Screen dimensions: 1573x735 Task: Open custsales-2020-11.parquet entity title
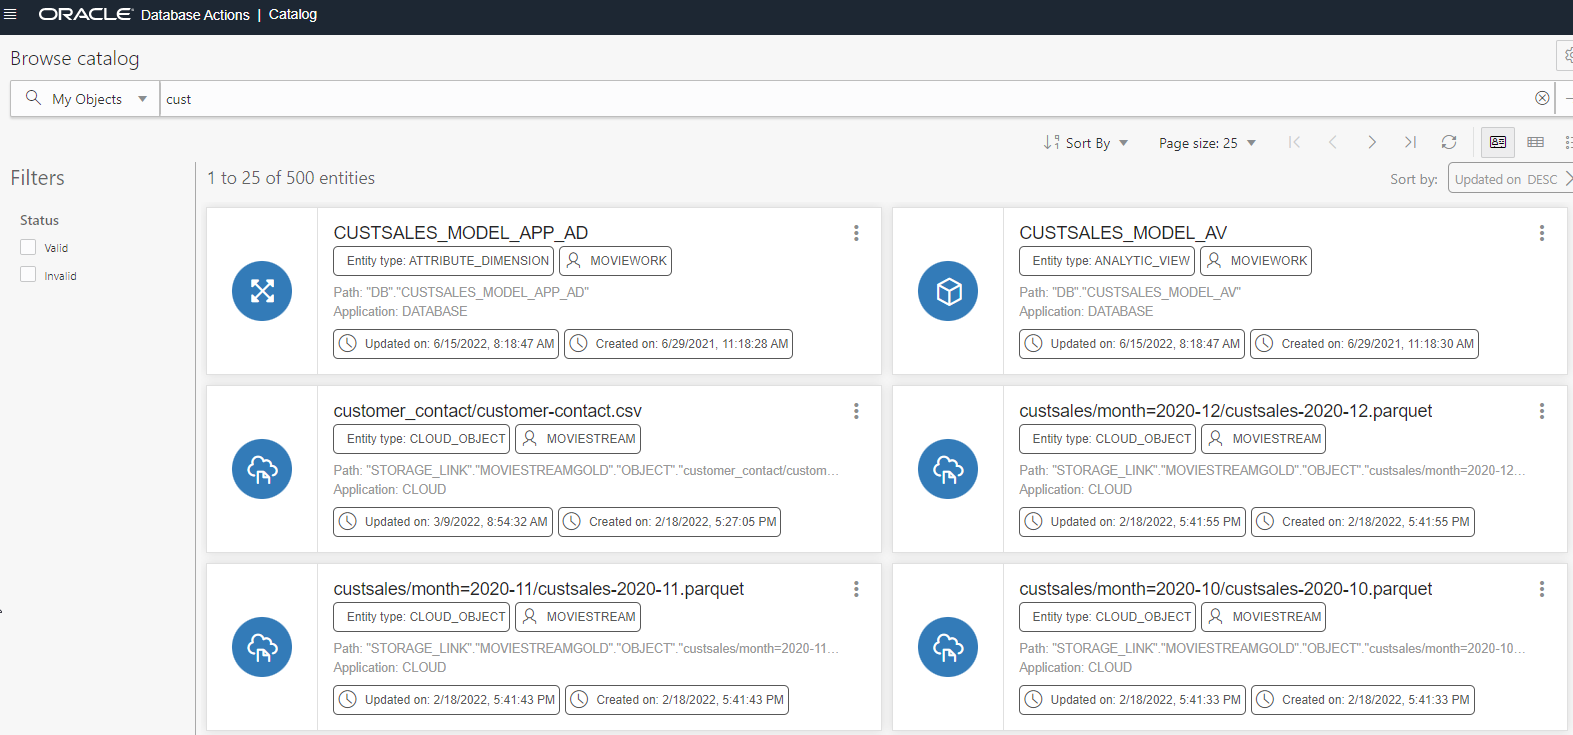[539, 589]
